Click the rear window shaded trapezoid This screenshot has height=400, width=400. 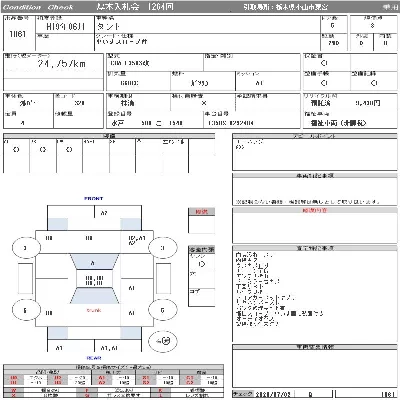pos(94,296)
